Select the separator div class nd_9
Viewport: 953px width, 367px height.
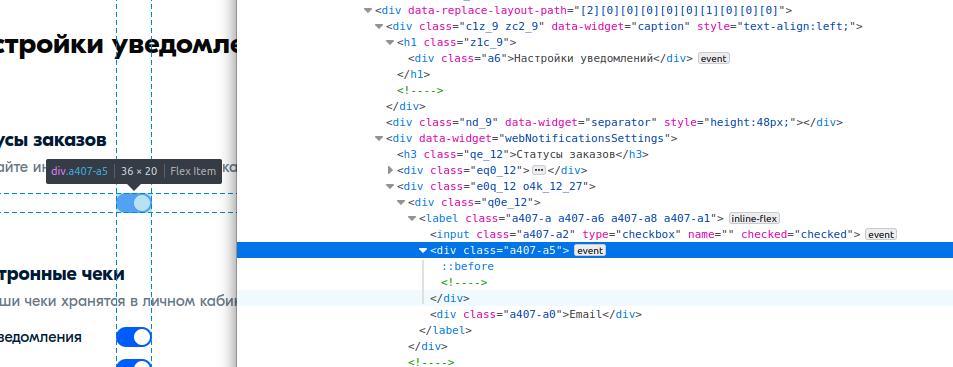tap(614, 122)
